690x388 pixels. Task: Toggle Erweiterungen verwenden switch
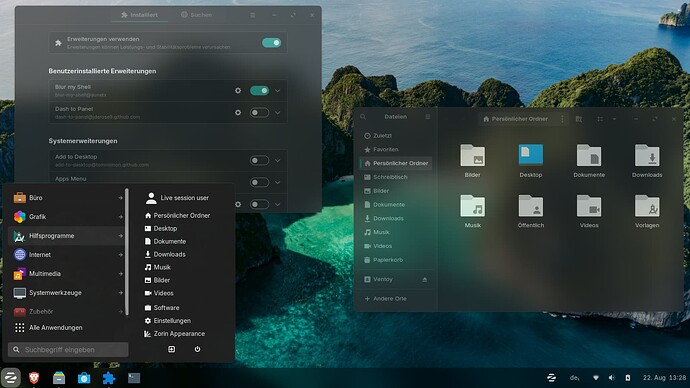click(x=271, y=43)
